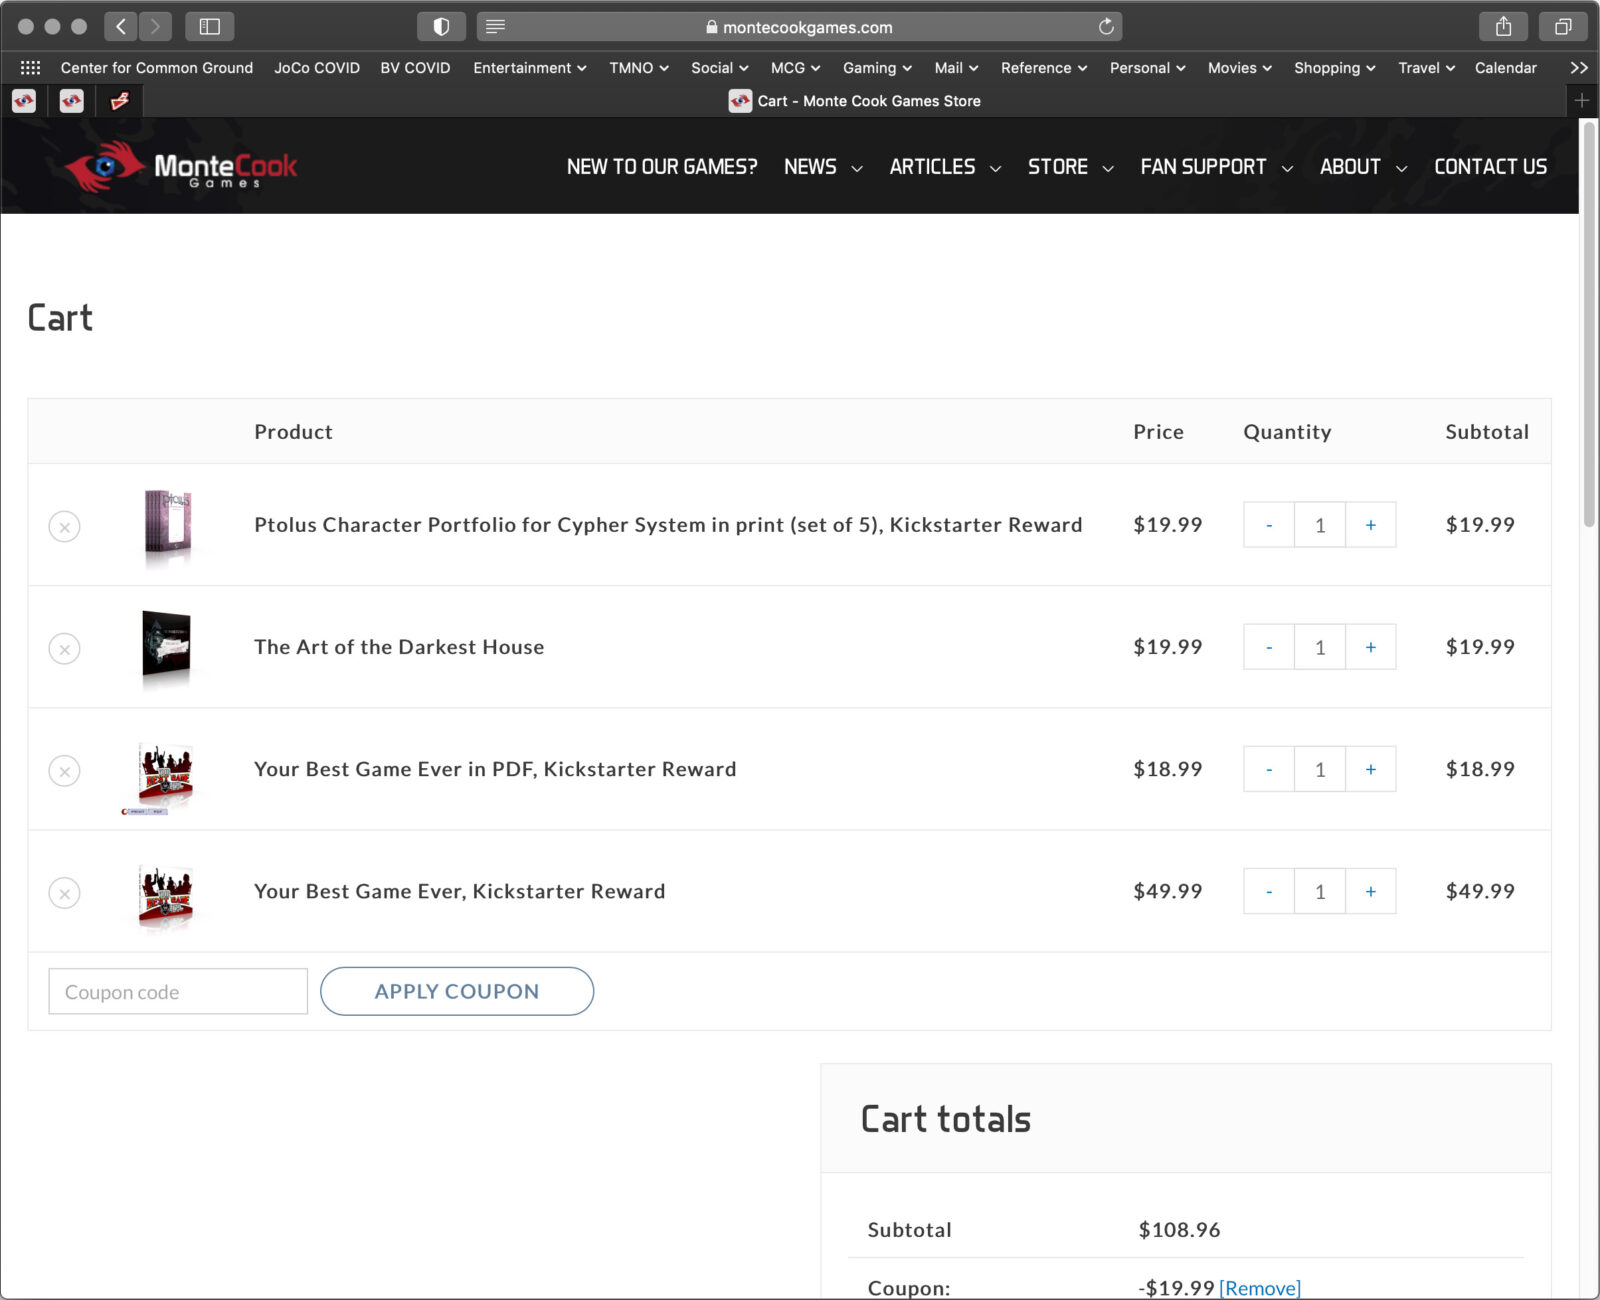Reload the page with refresh icon
This screenshot has height=1300, width=1600.
coord(1106,27)
